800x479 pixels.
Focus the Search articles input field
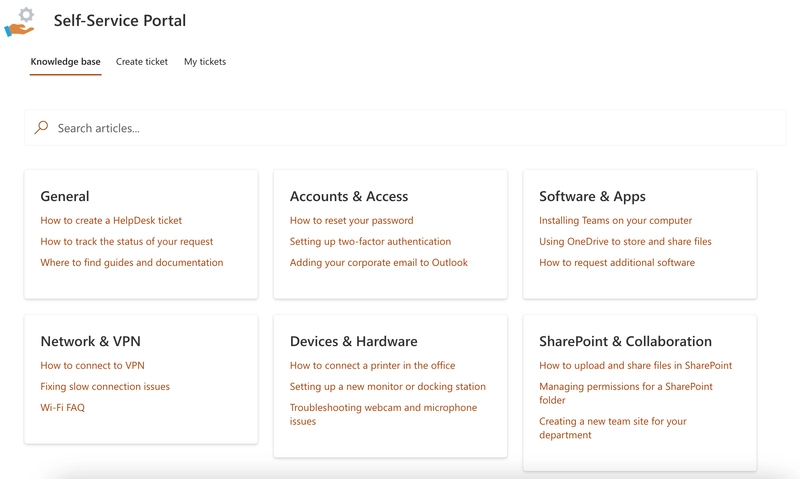[400, 128]
